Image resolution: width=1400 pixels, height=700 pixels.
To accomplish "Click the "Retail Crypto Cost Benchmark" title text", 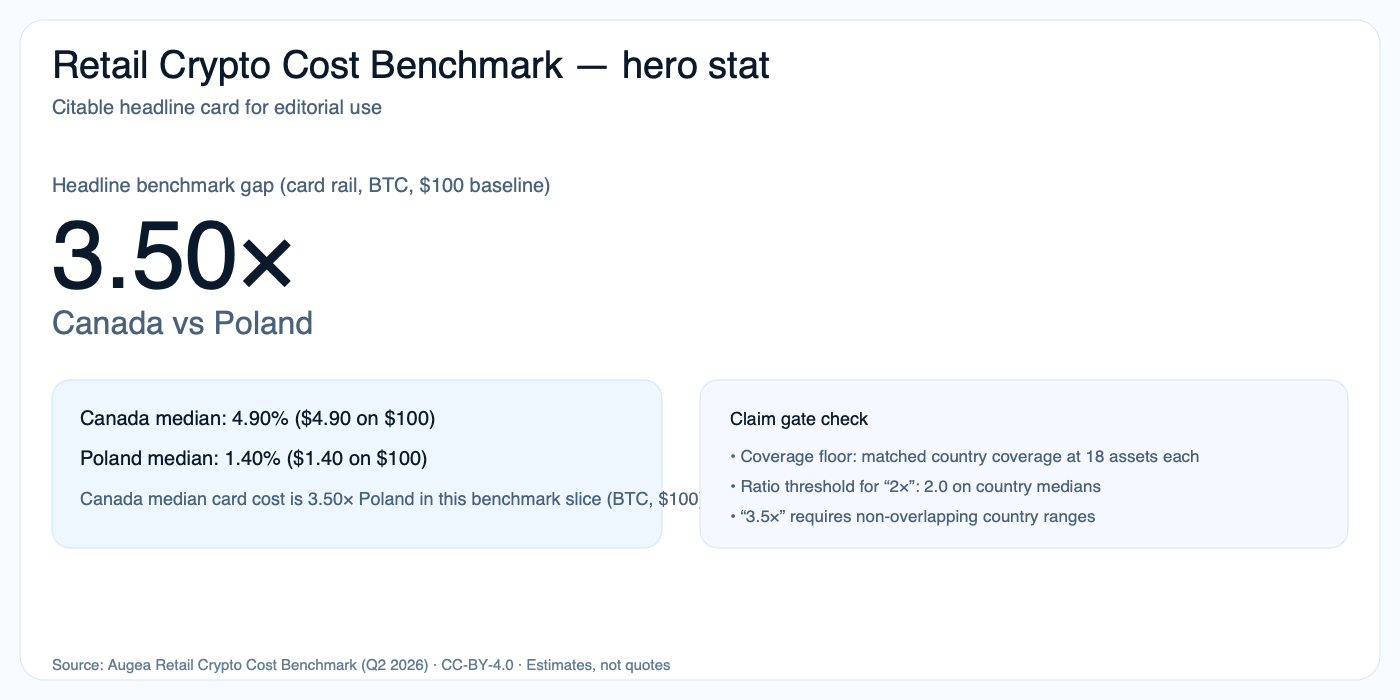I will (307, 66).
